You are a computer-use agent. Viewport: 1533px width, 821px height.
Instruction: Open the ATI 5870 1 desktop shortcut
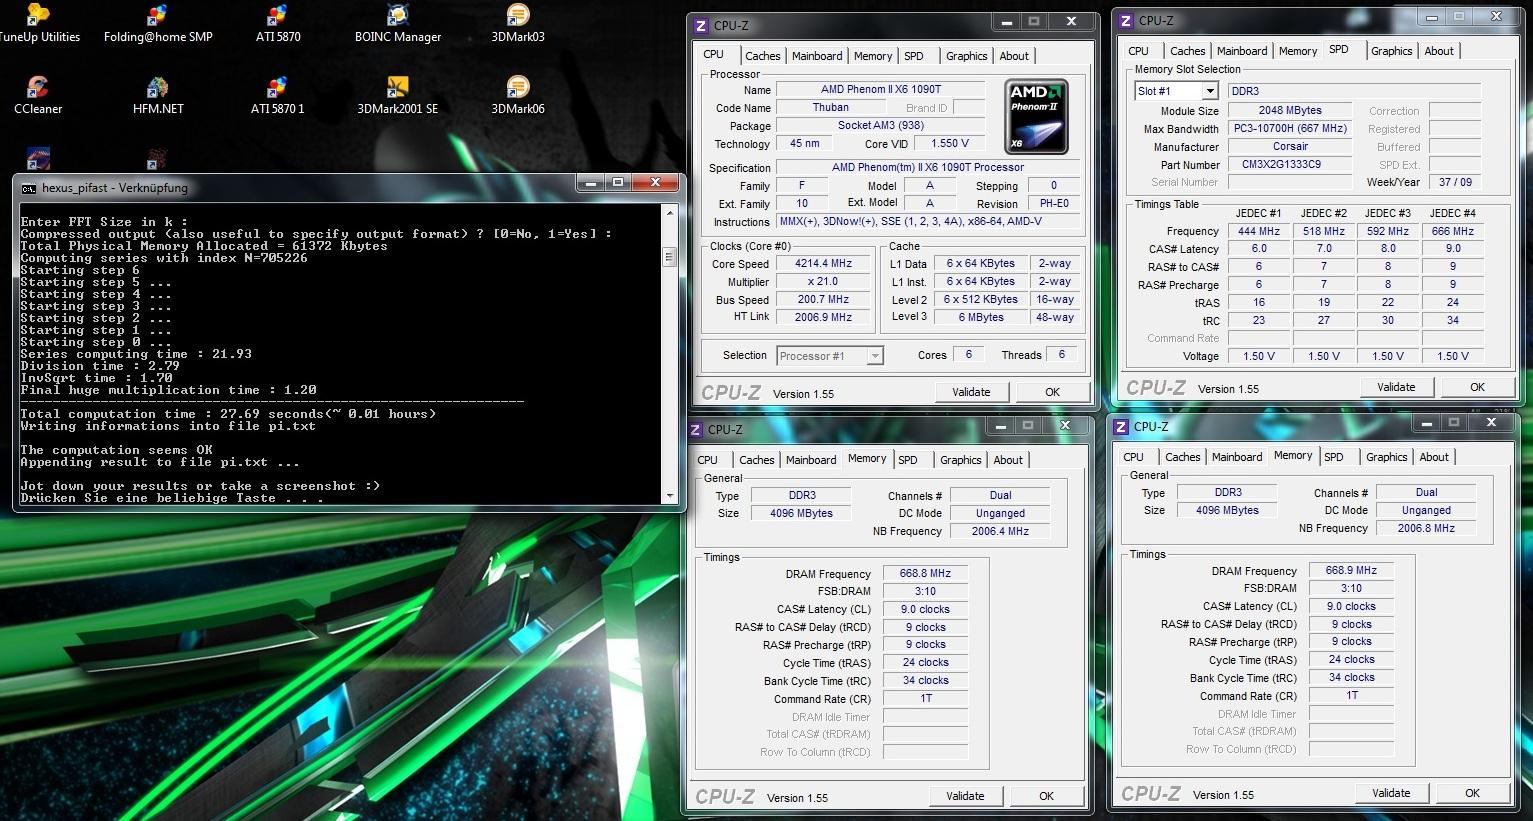pos(278,96)
